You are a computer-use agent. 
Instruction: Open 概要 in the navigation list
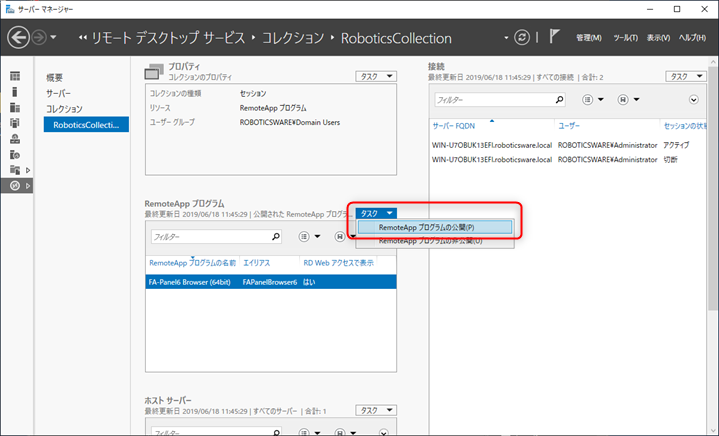[54, 77]
